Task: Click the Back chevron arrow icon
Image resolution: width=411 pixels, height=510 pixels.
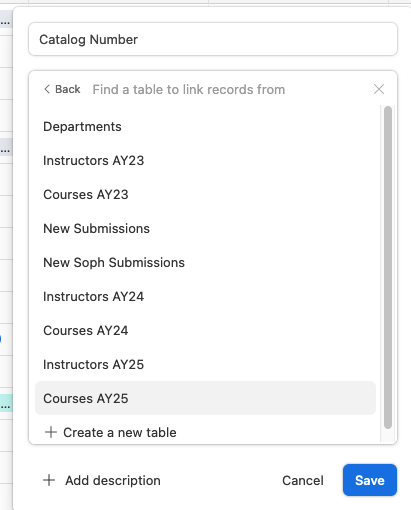Action: click(47, 89)
